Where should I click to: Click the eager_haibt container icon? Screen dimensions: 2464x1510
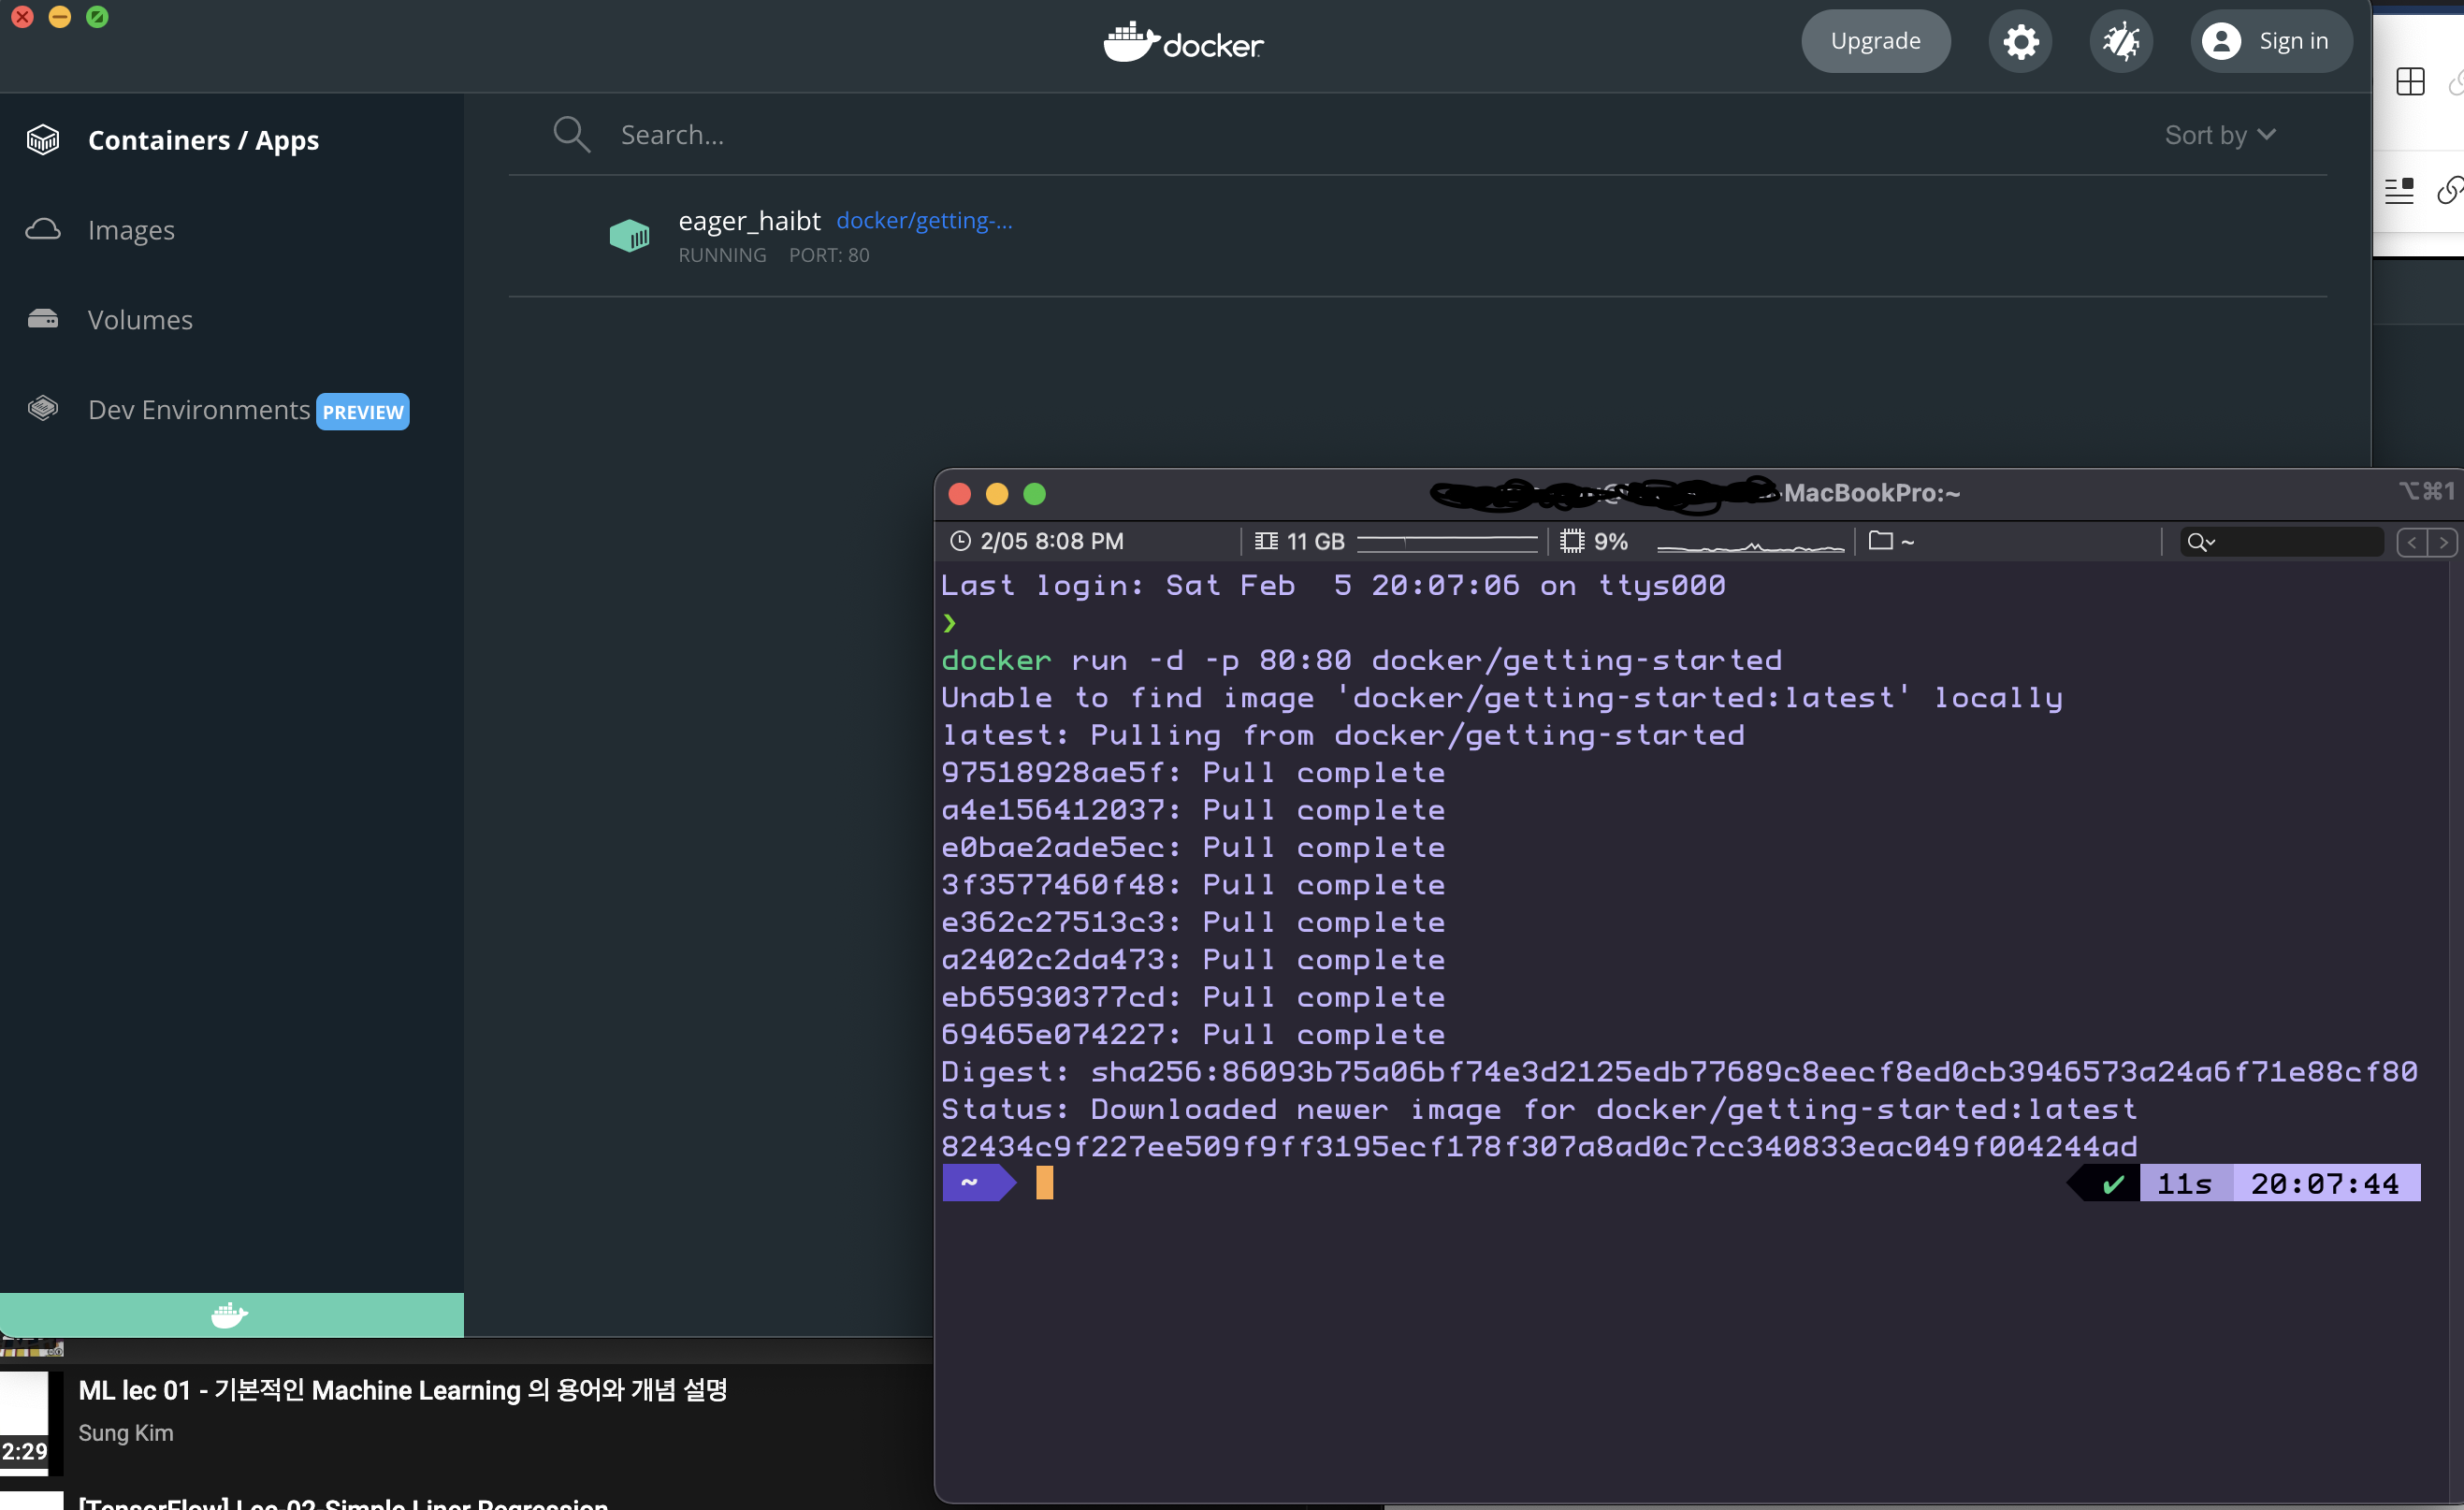tap(629, 236)
